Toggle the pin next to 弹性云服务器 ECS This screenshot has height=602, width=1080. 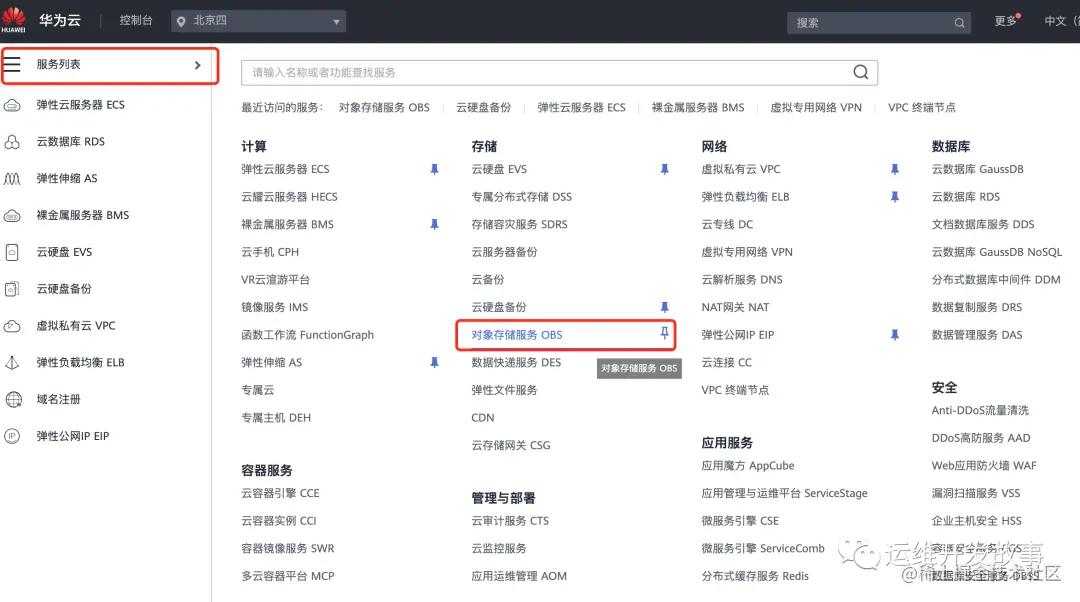pyautogui.click(x=434, y=169)
